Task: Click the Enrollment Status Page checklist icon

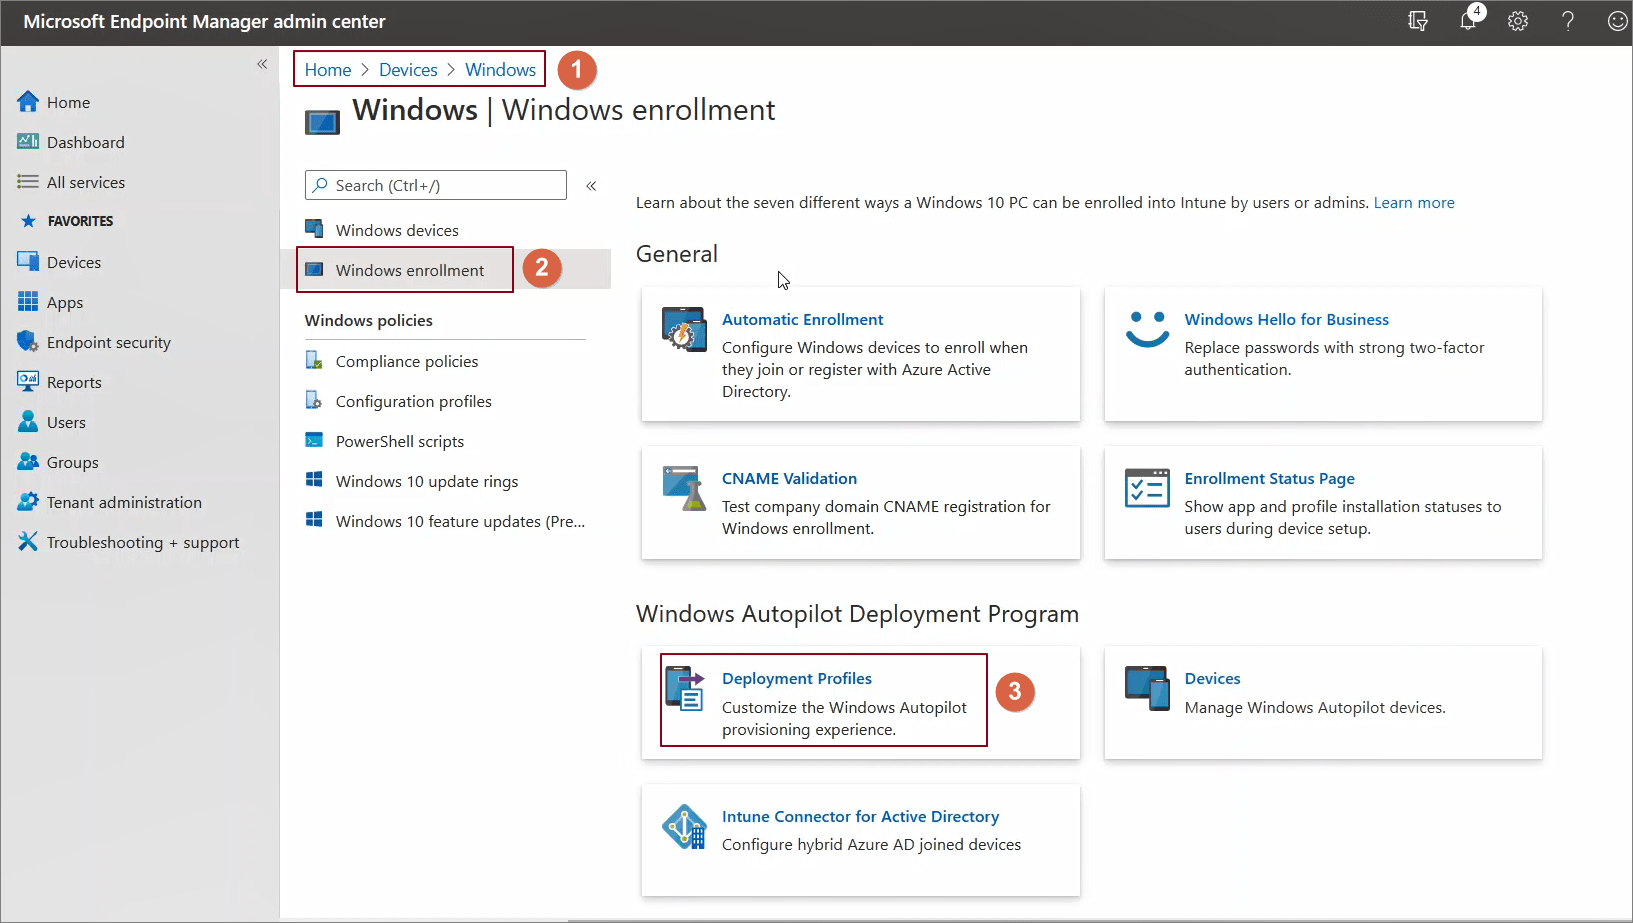Action: tap(1147, 488)
